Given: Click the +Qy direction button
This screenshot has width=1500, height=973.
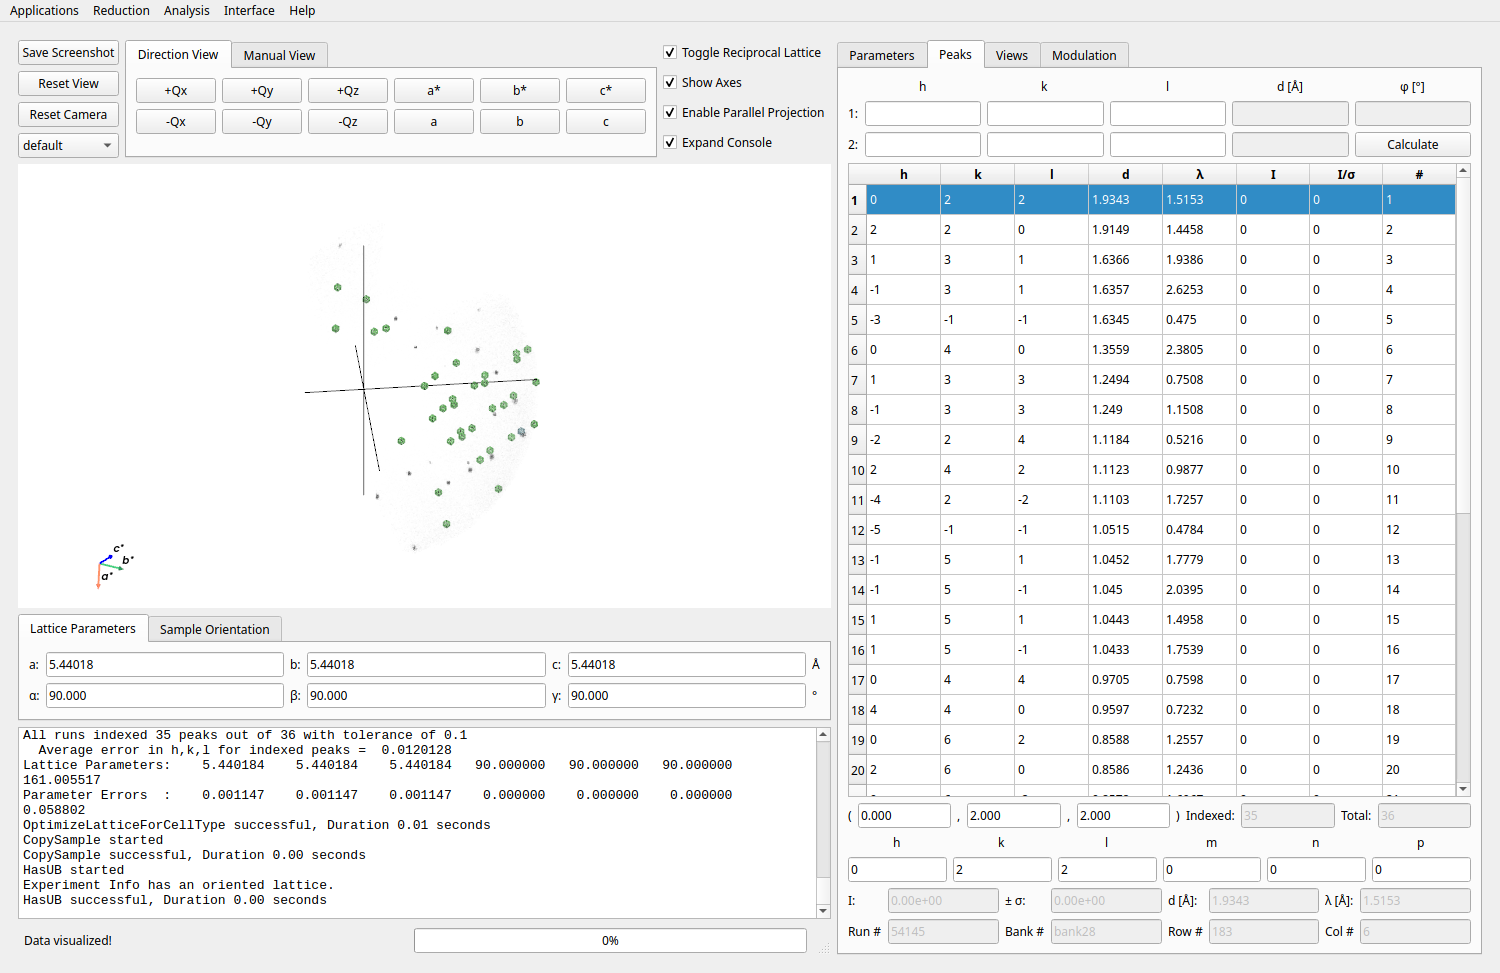Looking at the screenshot, I should click(262, 91).
